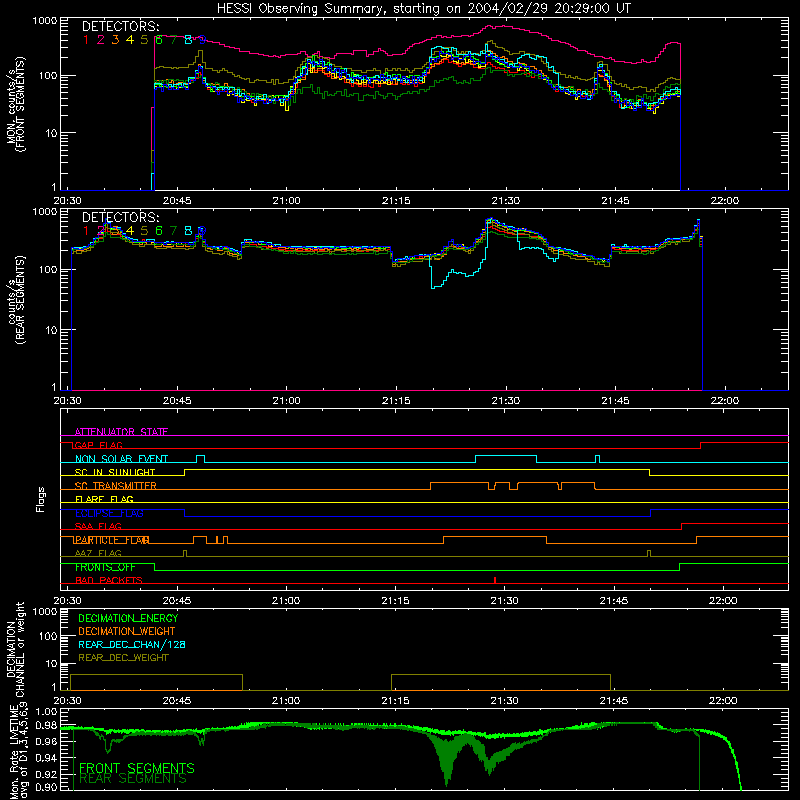800x800 pixels.
Task: Click the 21:00 tick label under front segments plot
Action: pos(286,201)
